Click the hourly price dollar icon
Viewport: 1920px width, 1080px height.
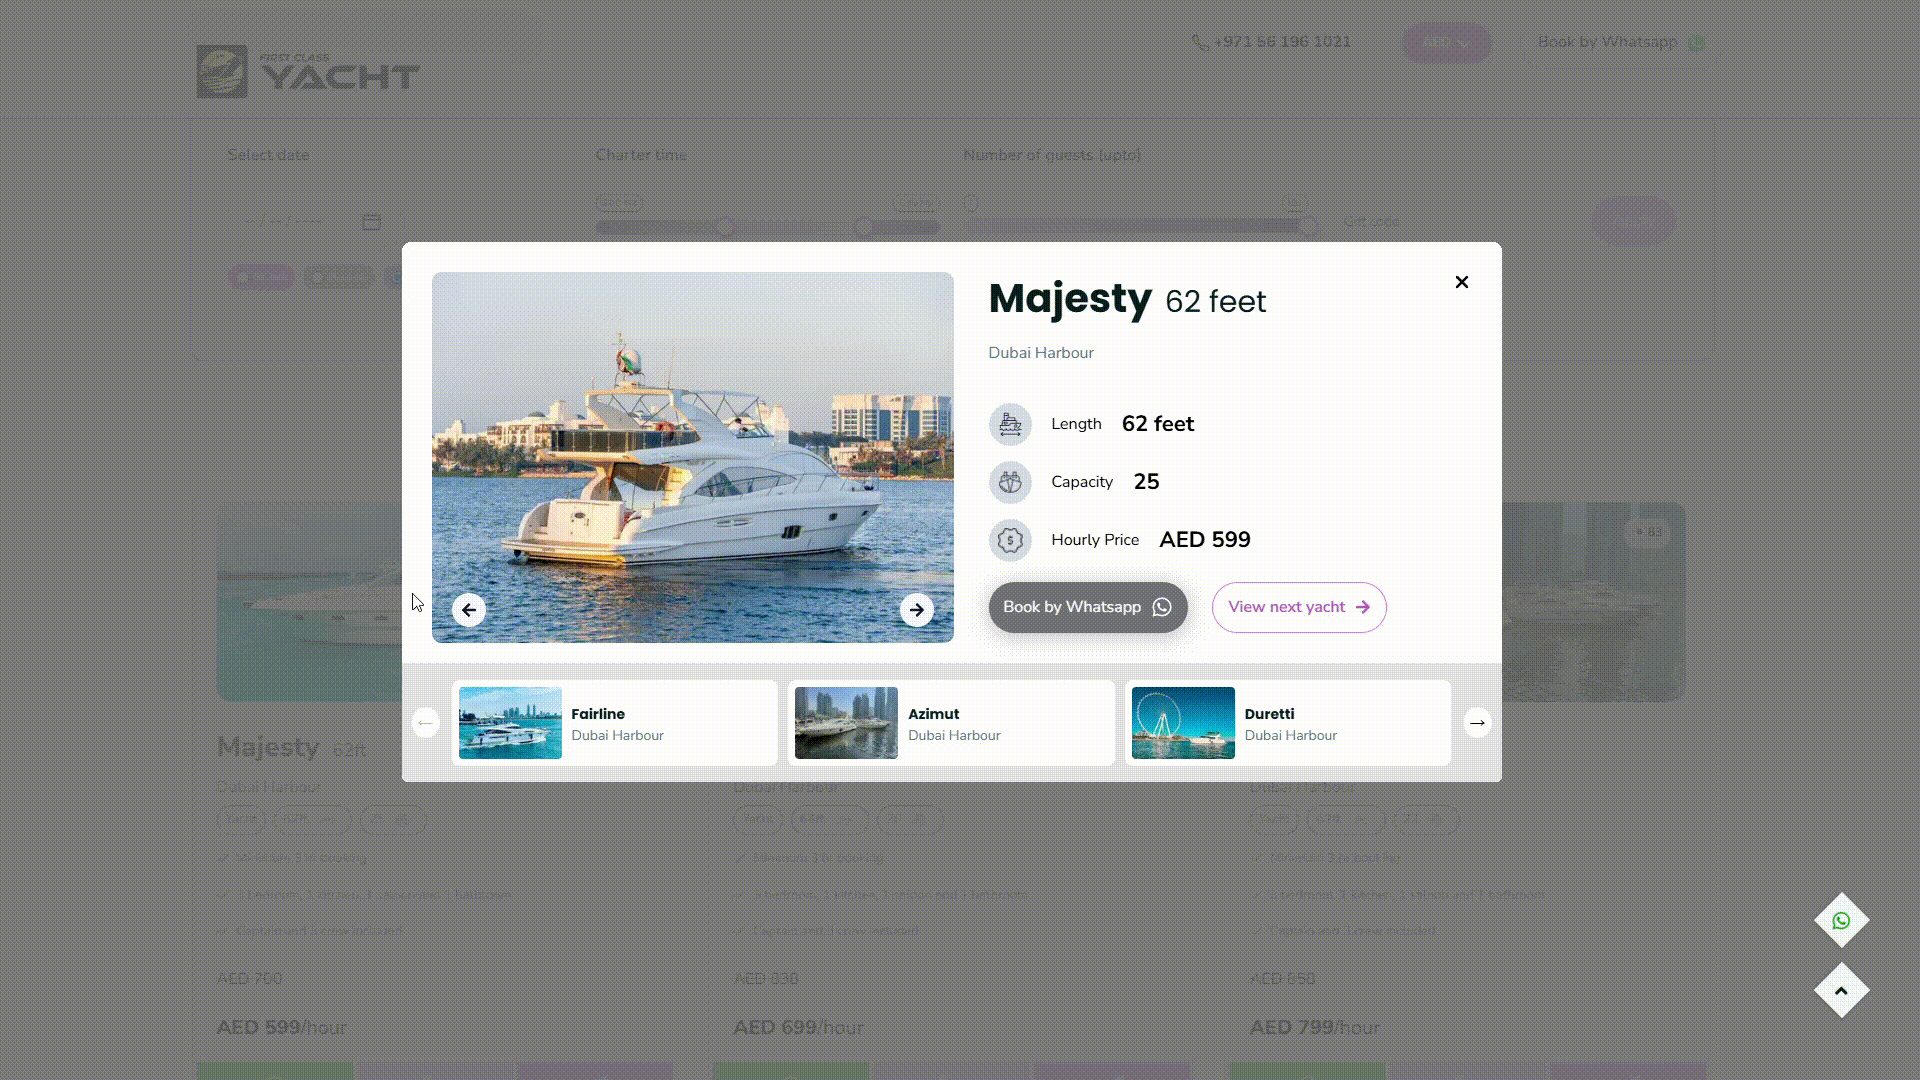[1010, 540]
